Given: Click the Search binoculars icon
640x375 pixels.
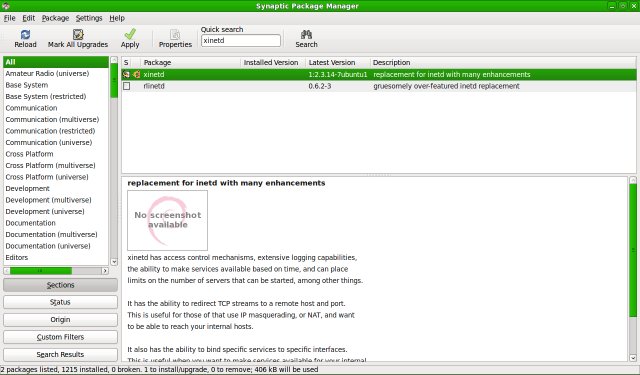Looking at the screenshot, I should pyautogui.click(x=306, y=35).
